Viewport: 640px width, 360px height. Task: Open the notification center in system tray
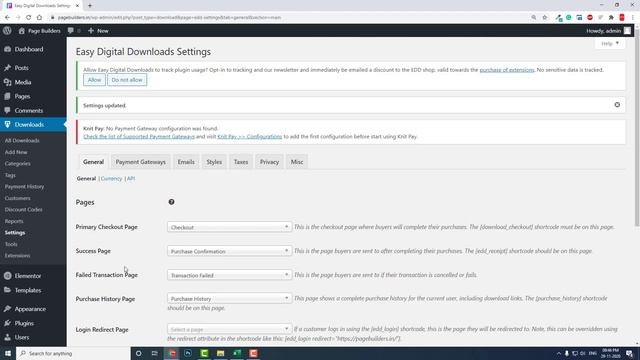(x=630, y=353)
